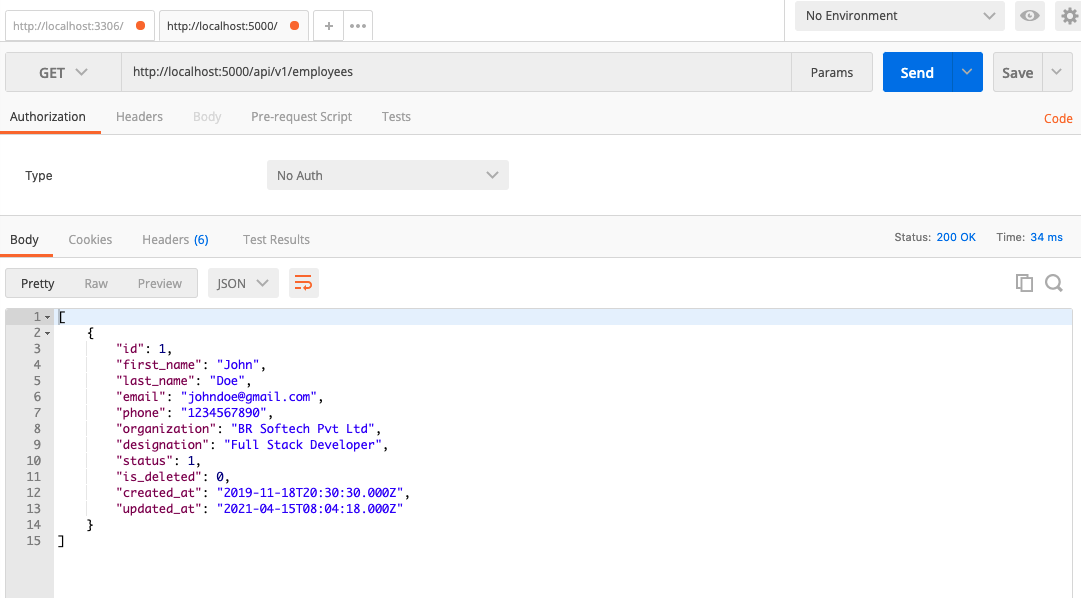Image resolution: width=1081 pixels, height=598 pixels.
Task: Collapse the JSON array at line 1
Action: tap(47, 317)
